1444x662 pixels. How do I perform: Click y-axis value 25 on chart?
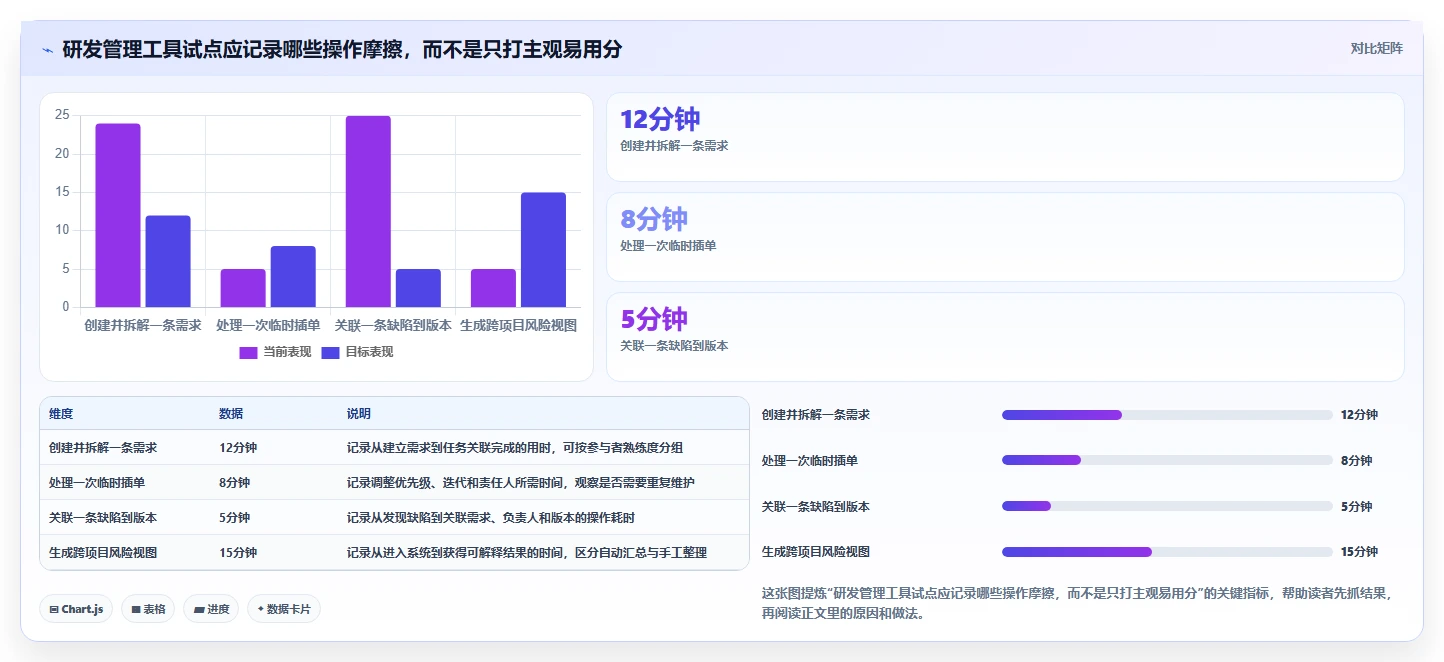point(62,115)
